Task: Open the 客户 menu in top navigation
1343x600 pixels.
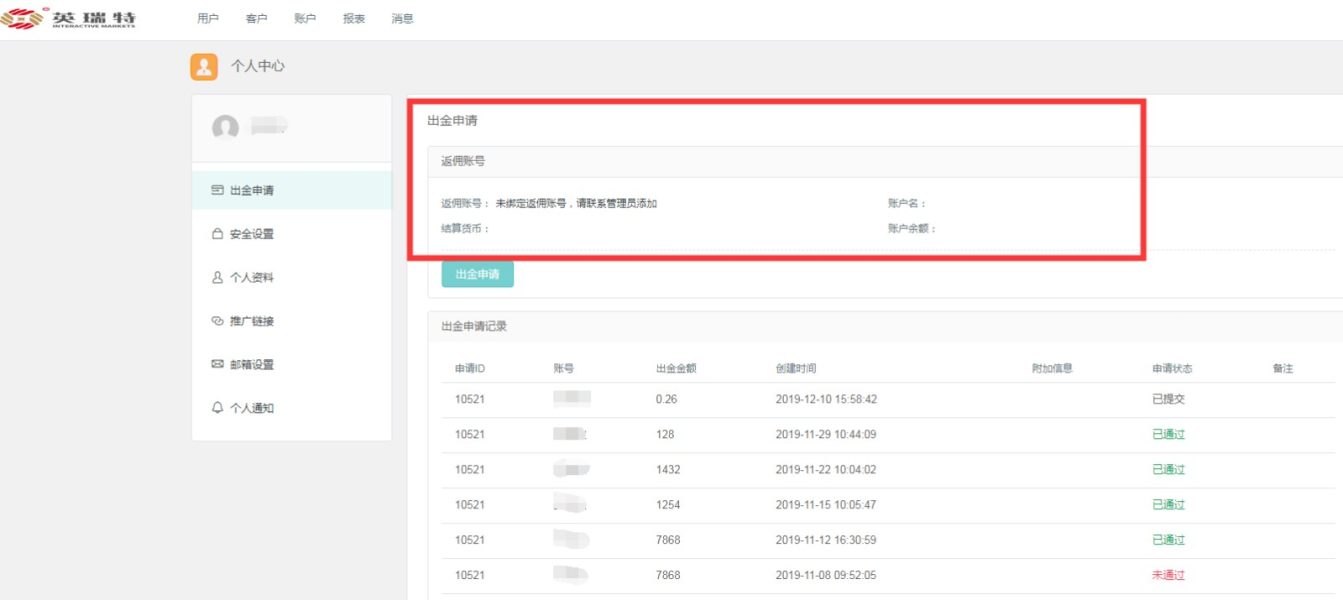Action: 256,18
